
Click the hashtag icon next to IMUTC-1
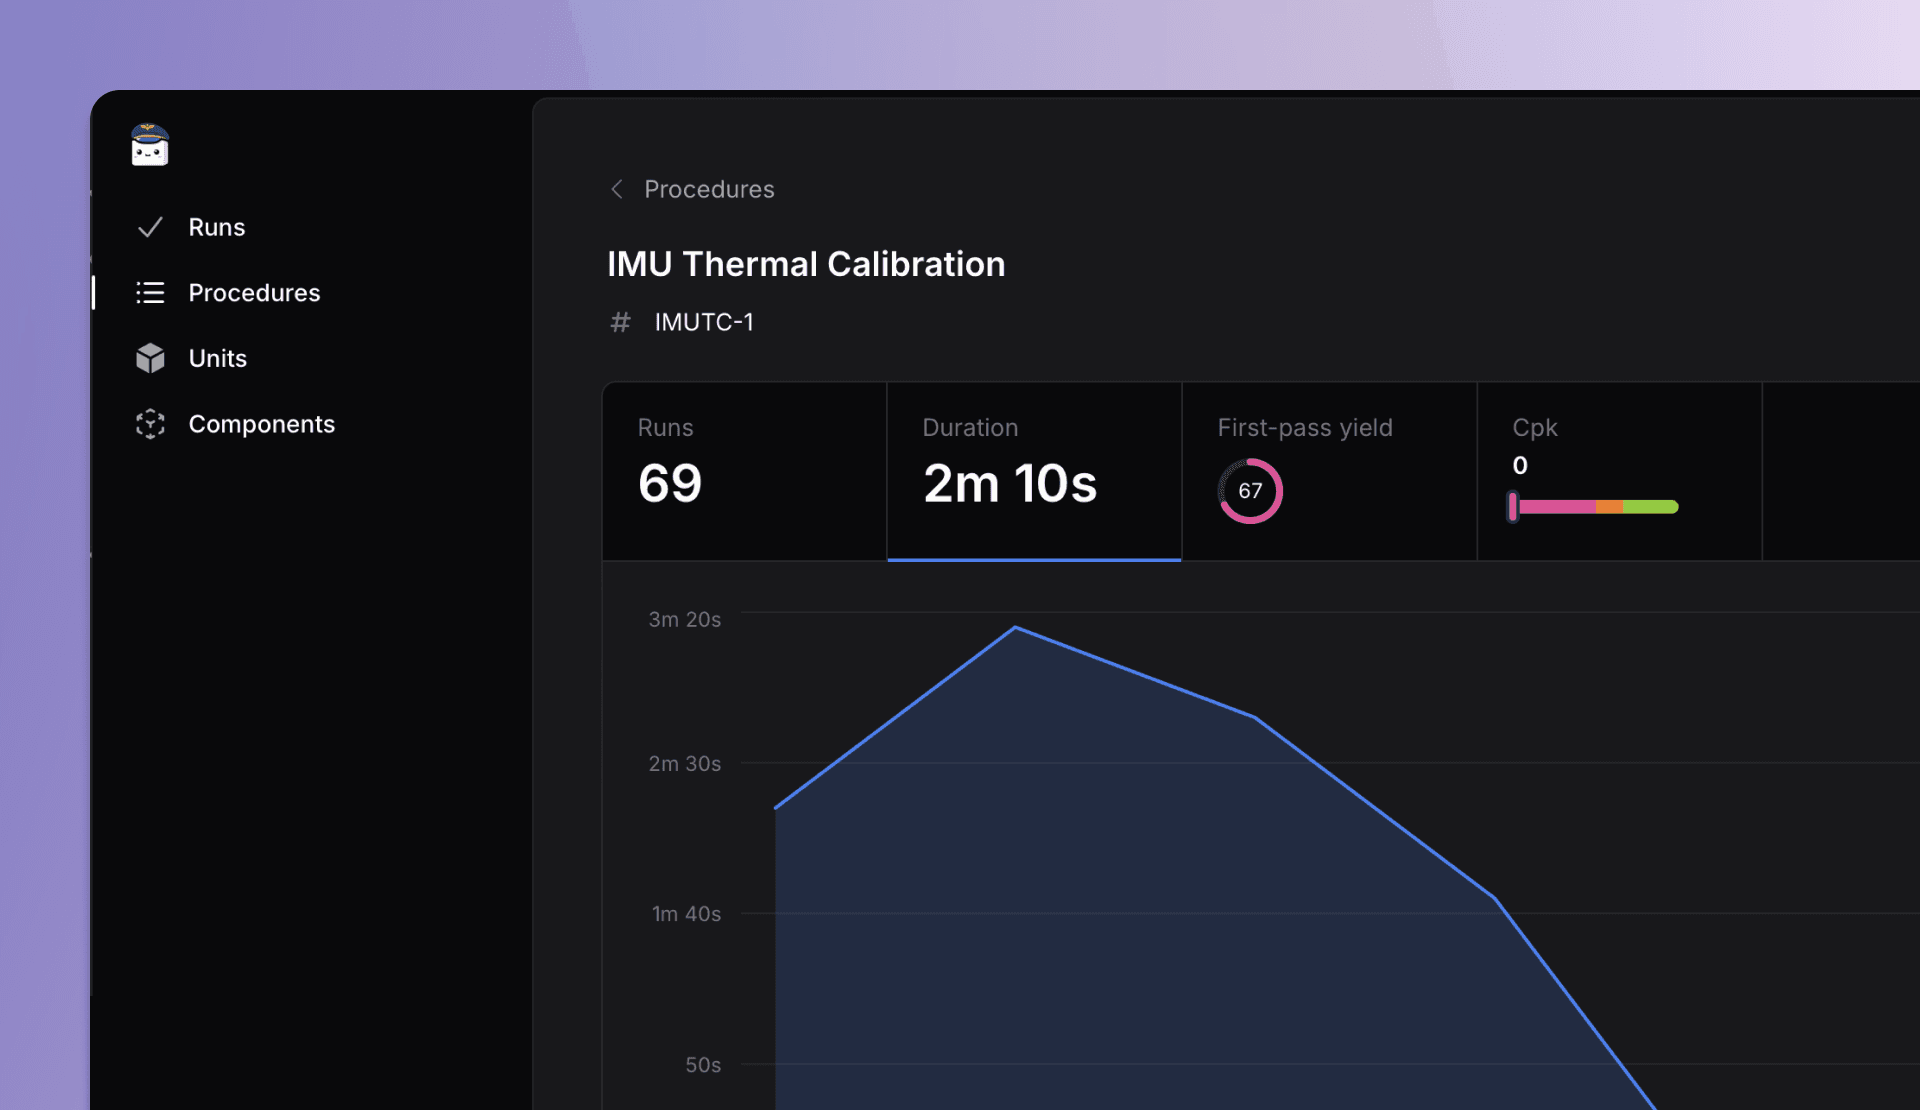[620, 322]
